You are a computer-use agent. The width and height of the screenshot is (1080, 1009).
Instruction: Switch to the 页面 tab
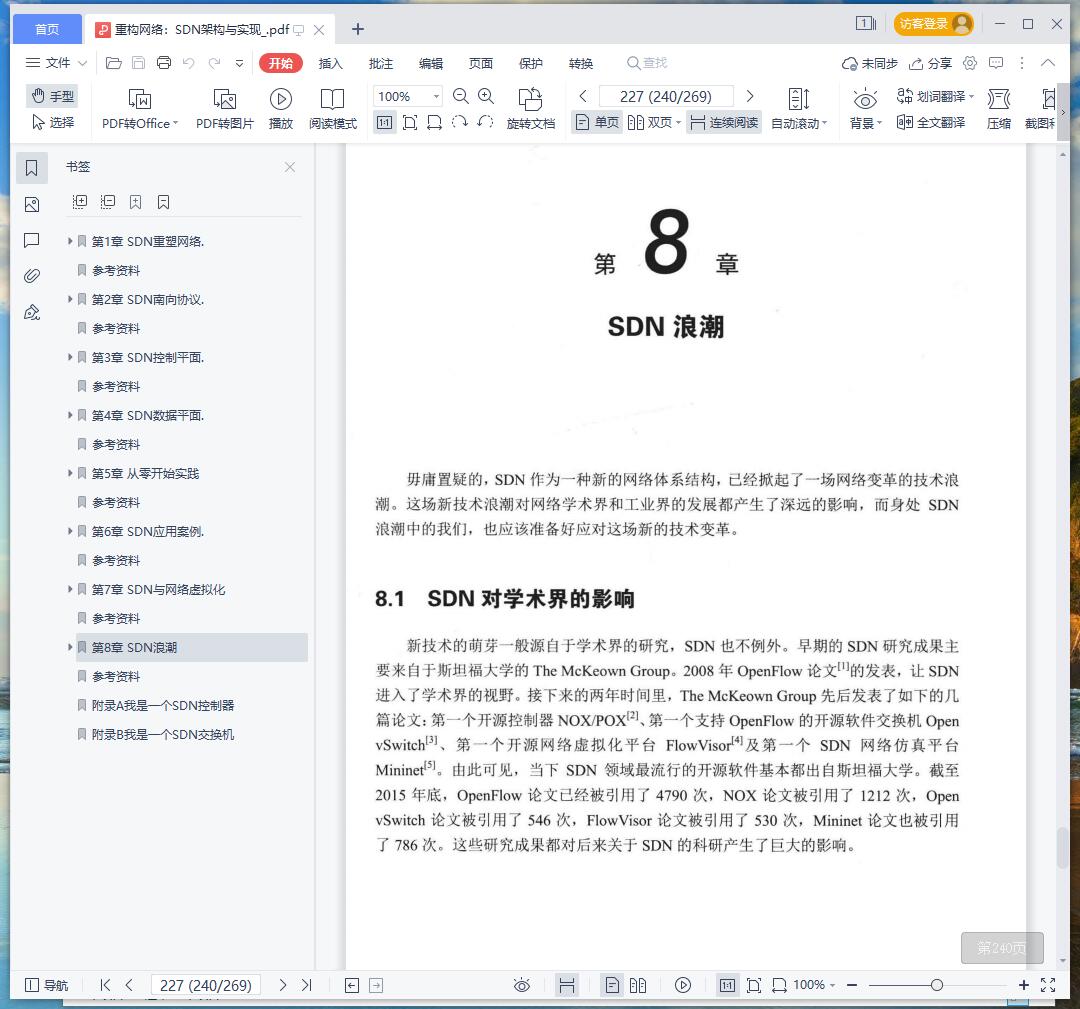[x=481, y=63]
